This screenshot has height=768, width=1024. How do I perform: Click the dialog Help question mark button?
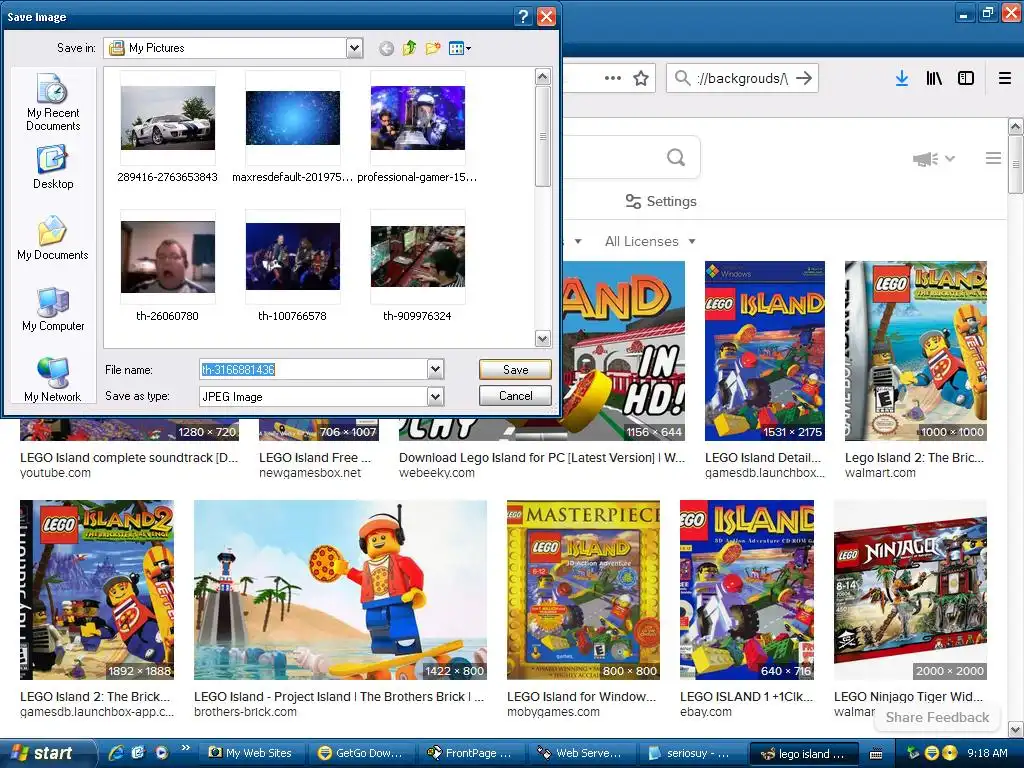point(523,16)
